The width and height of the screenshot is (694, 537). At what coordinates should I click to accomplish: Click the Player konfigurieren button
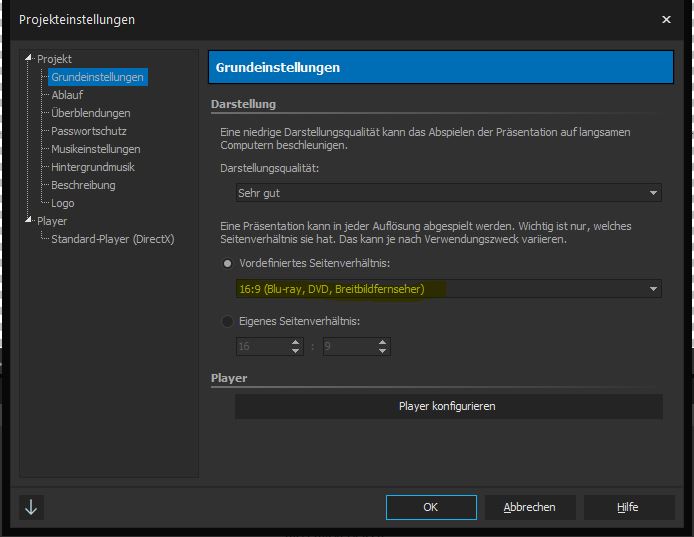pos(447,406)
